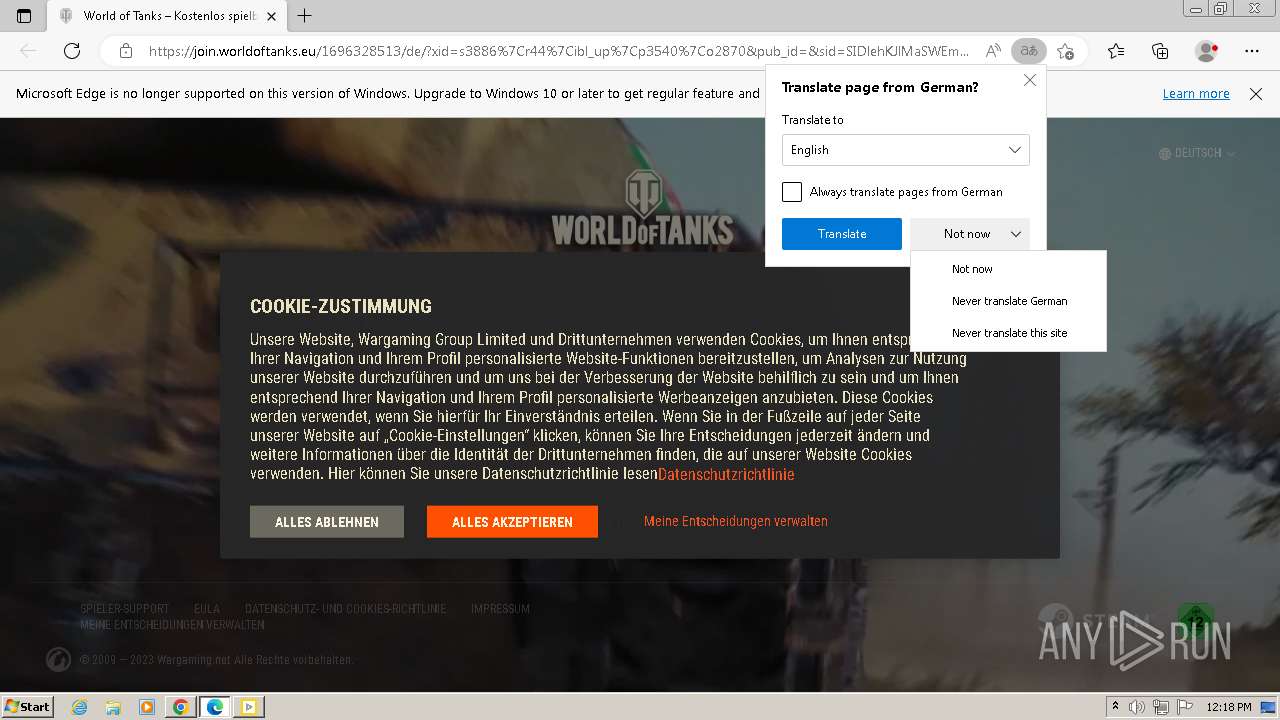Open the yellow taskbar app icon
Screen dimensions: 1280x720
coord(249,707)
